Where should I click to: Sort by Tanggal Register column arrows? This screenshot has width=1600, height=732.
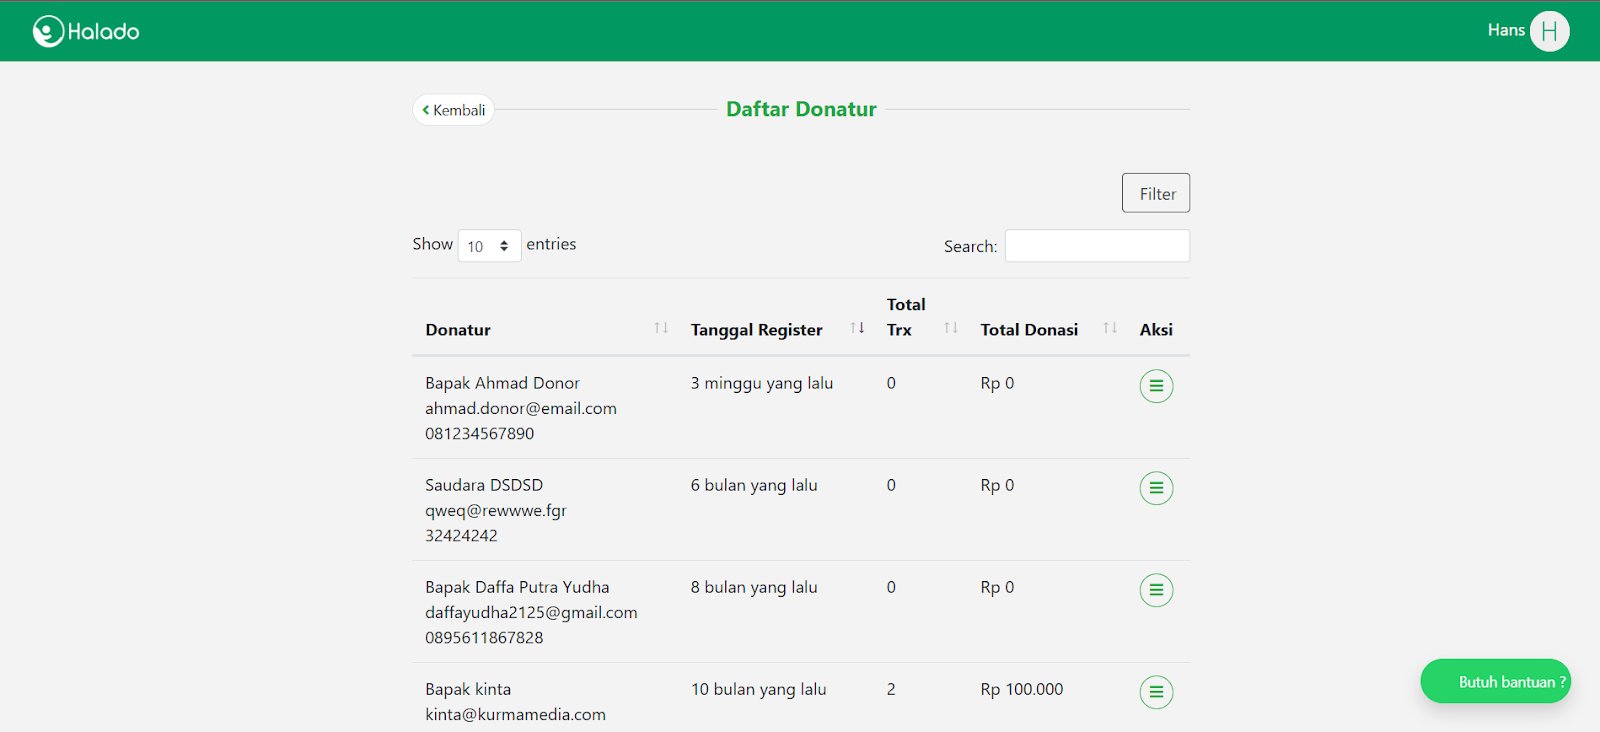[857, 328]
